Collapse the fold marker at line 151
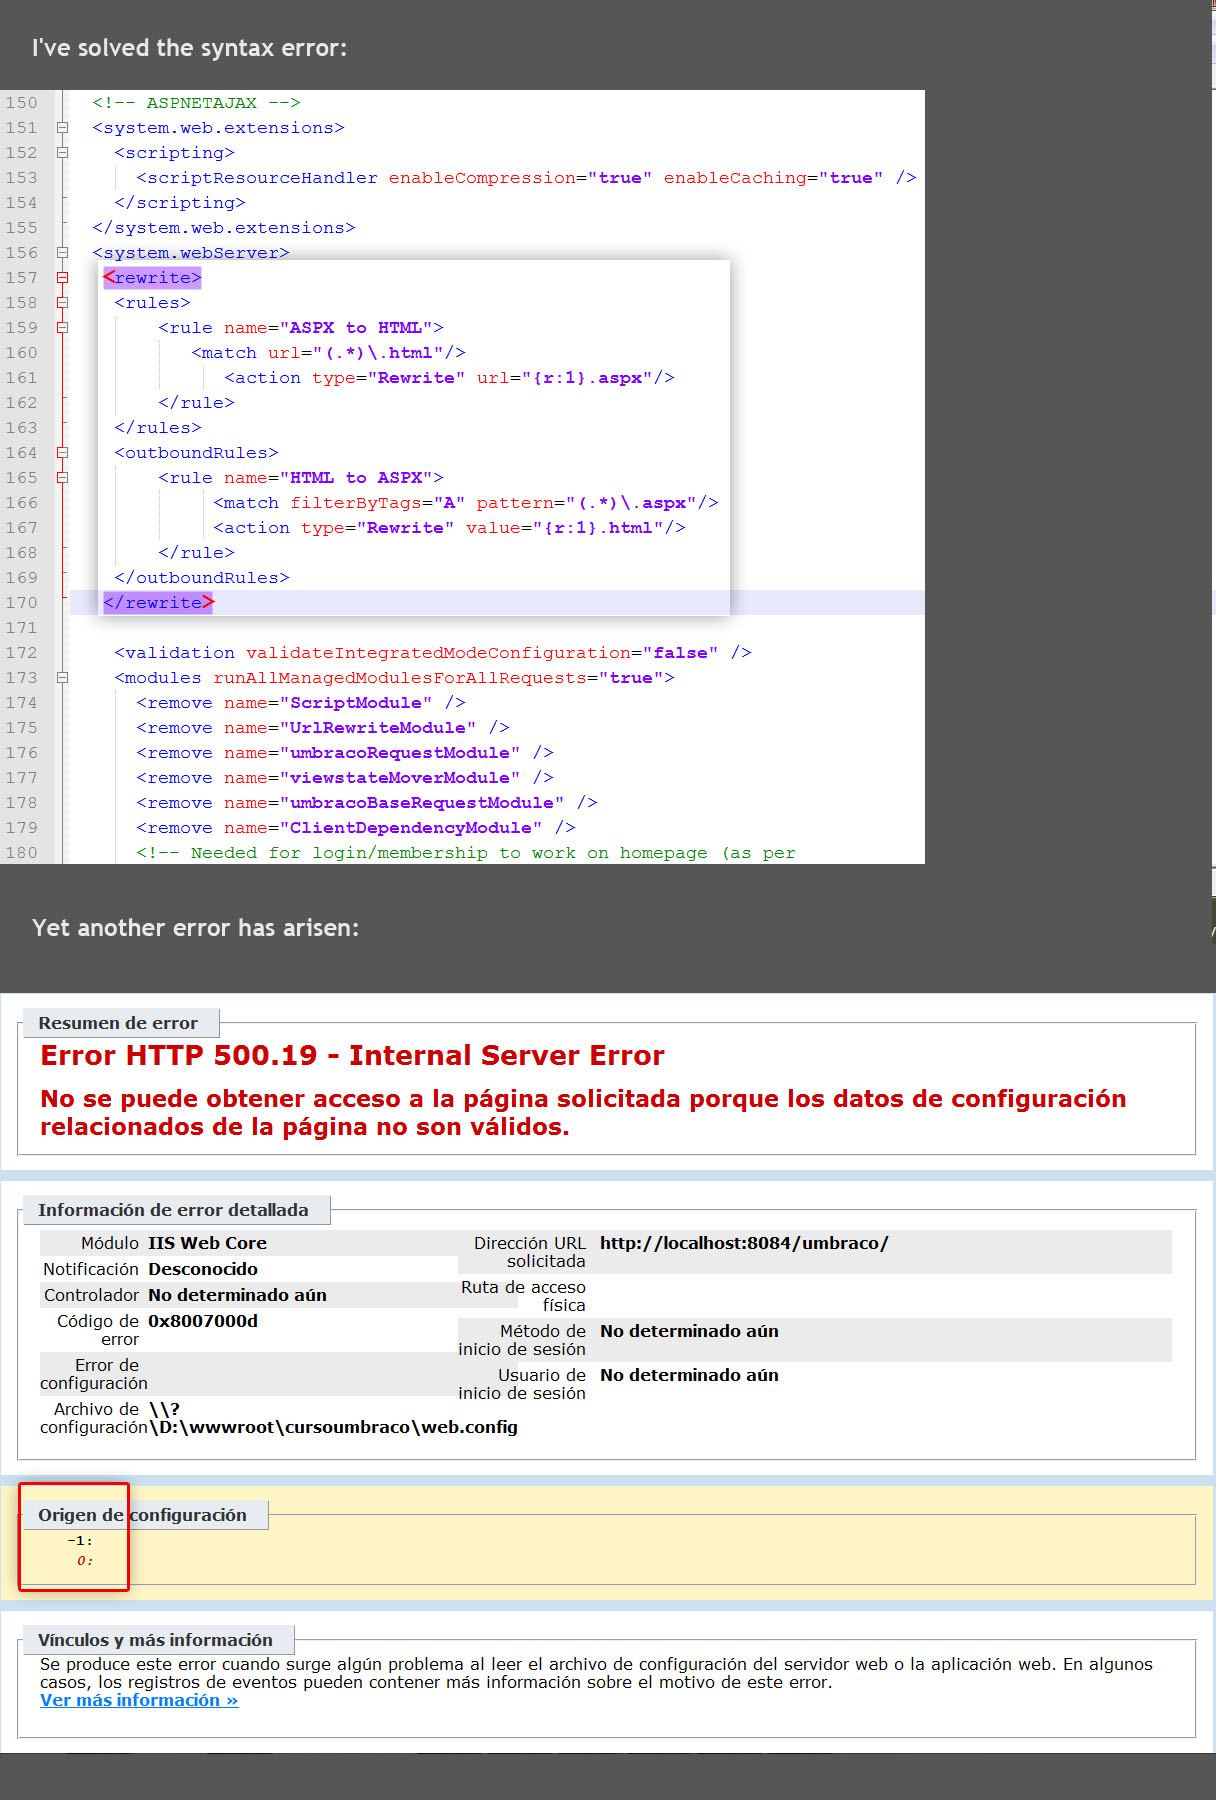Screen dimensions: 1216x1800 click(62, 128)
